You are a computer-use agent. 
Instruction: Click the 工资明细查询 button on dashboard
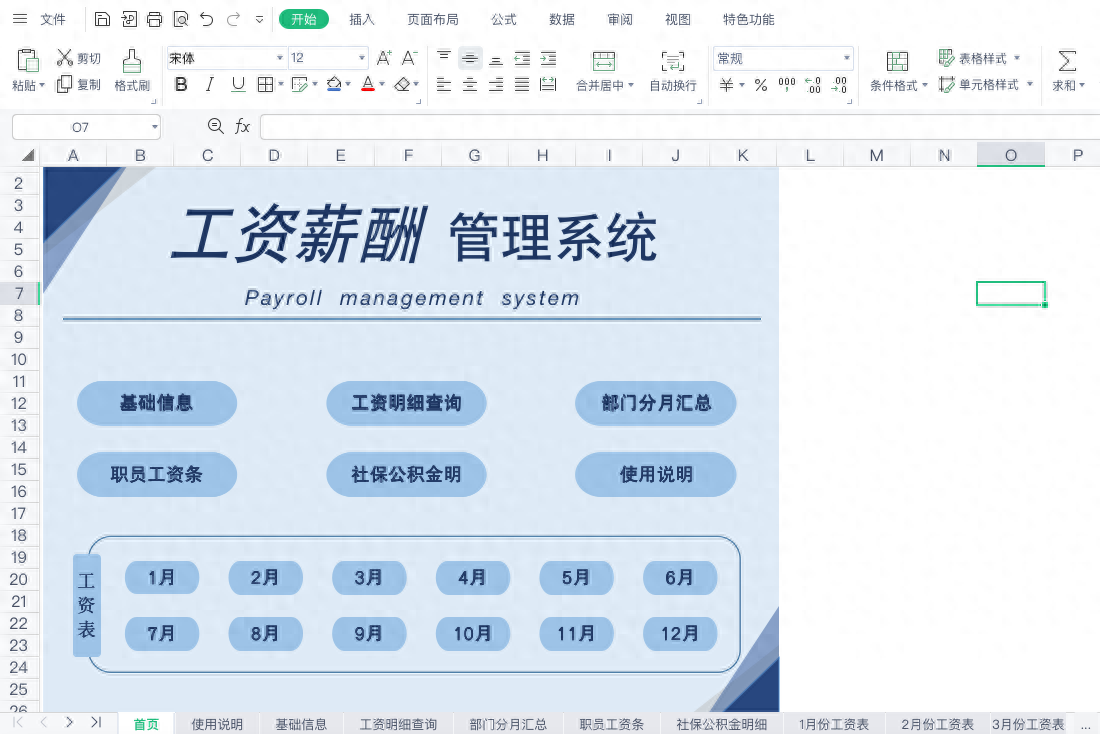tap(406, 403)
